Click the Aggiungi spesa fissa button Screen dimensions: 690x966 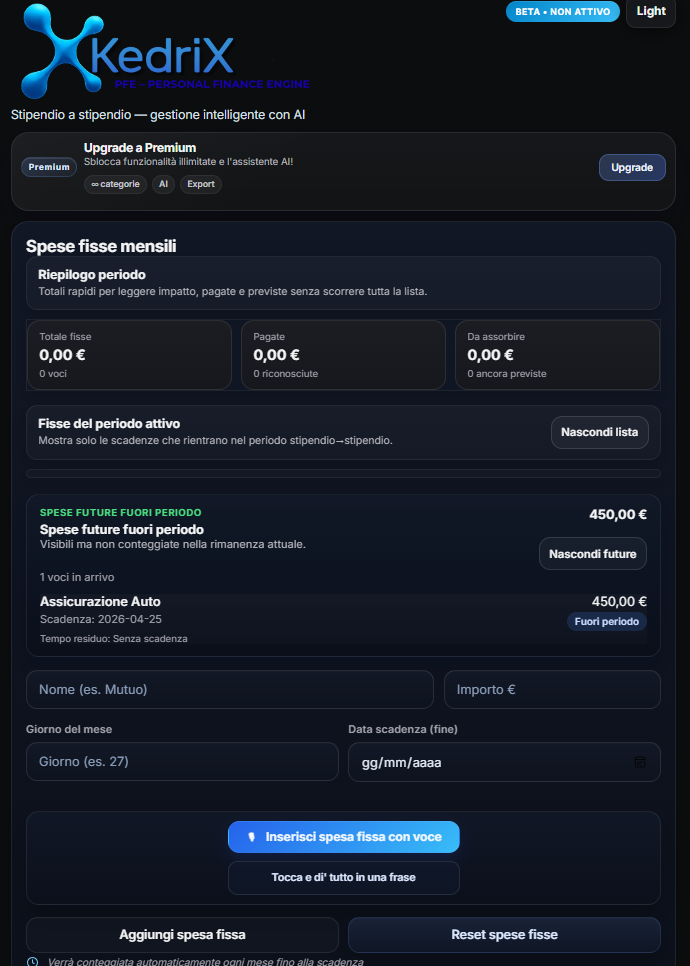point(182,935)
